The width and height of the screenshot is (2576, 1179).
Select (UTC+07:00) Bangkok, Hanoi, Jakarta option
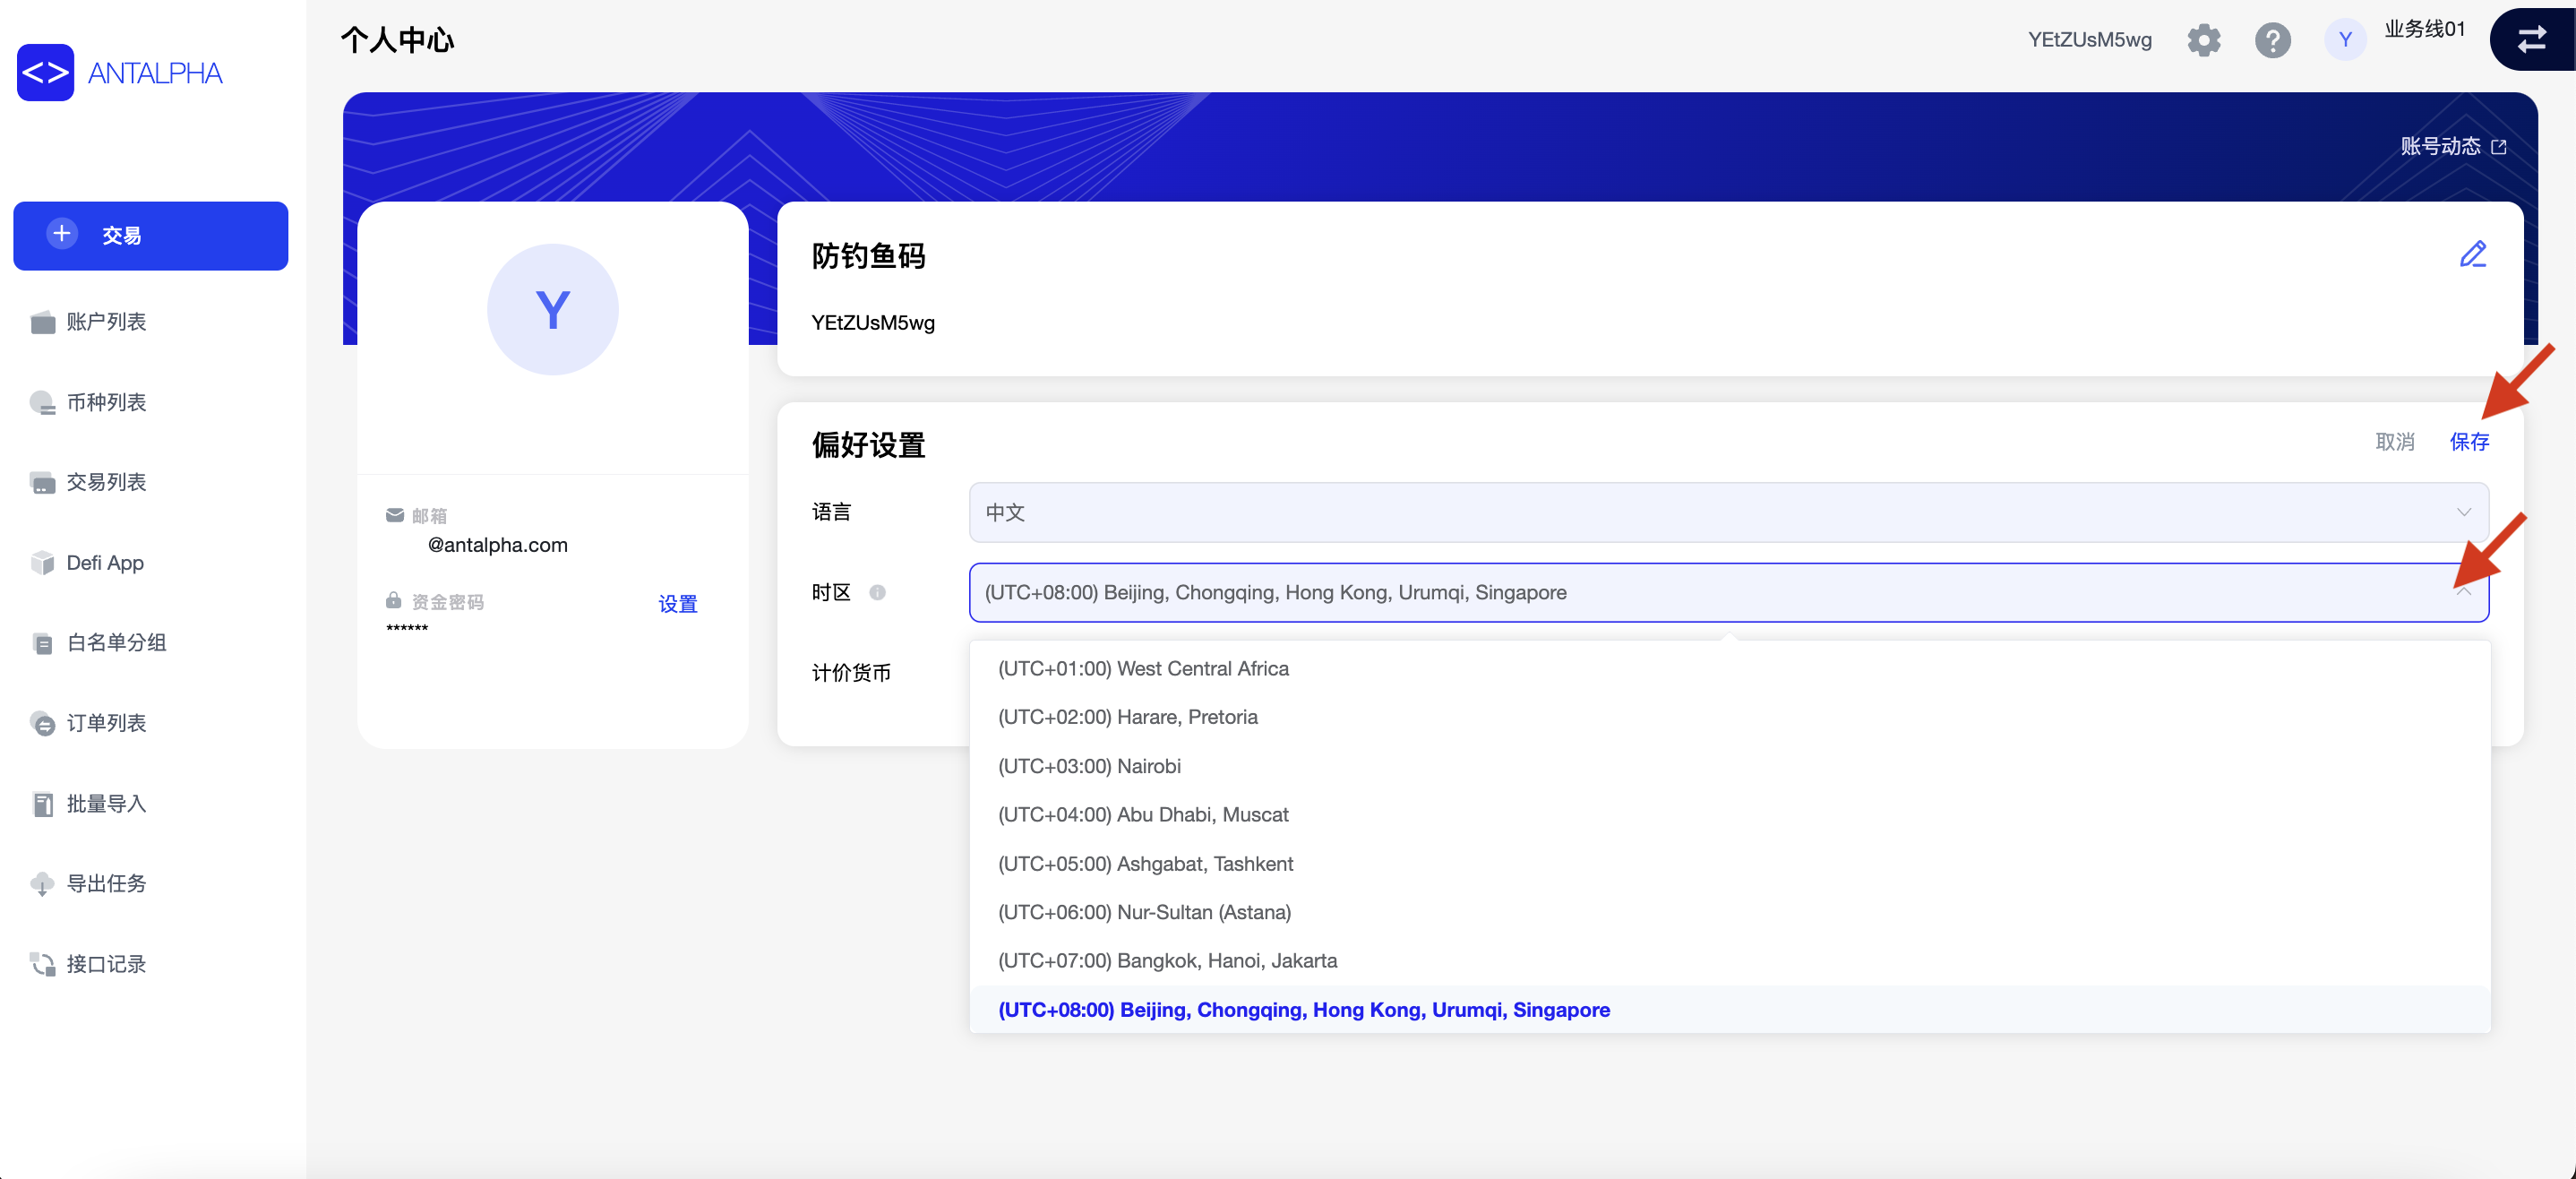pyautogui.click(x=1167, y=960)
